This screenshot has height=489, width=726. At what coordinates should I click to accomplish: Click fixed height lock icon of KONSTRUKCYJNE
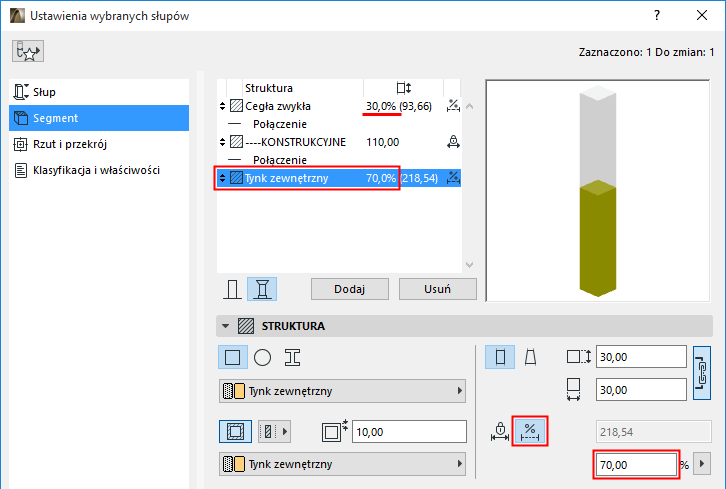coord(453,142)
